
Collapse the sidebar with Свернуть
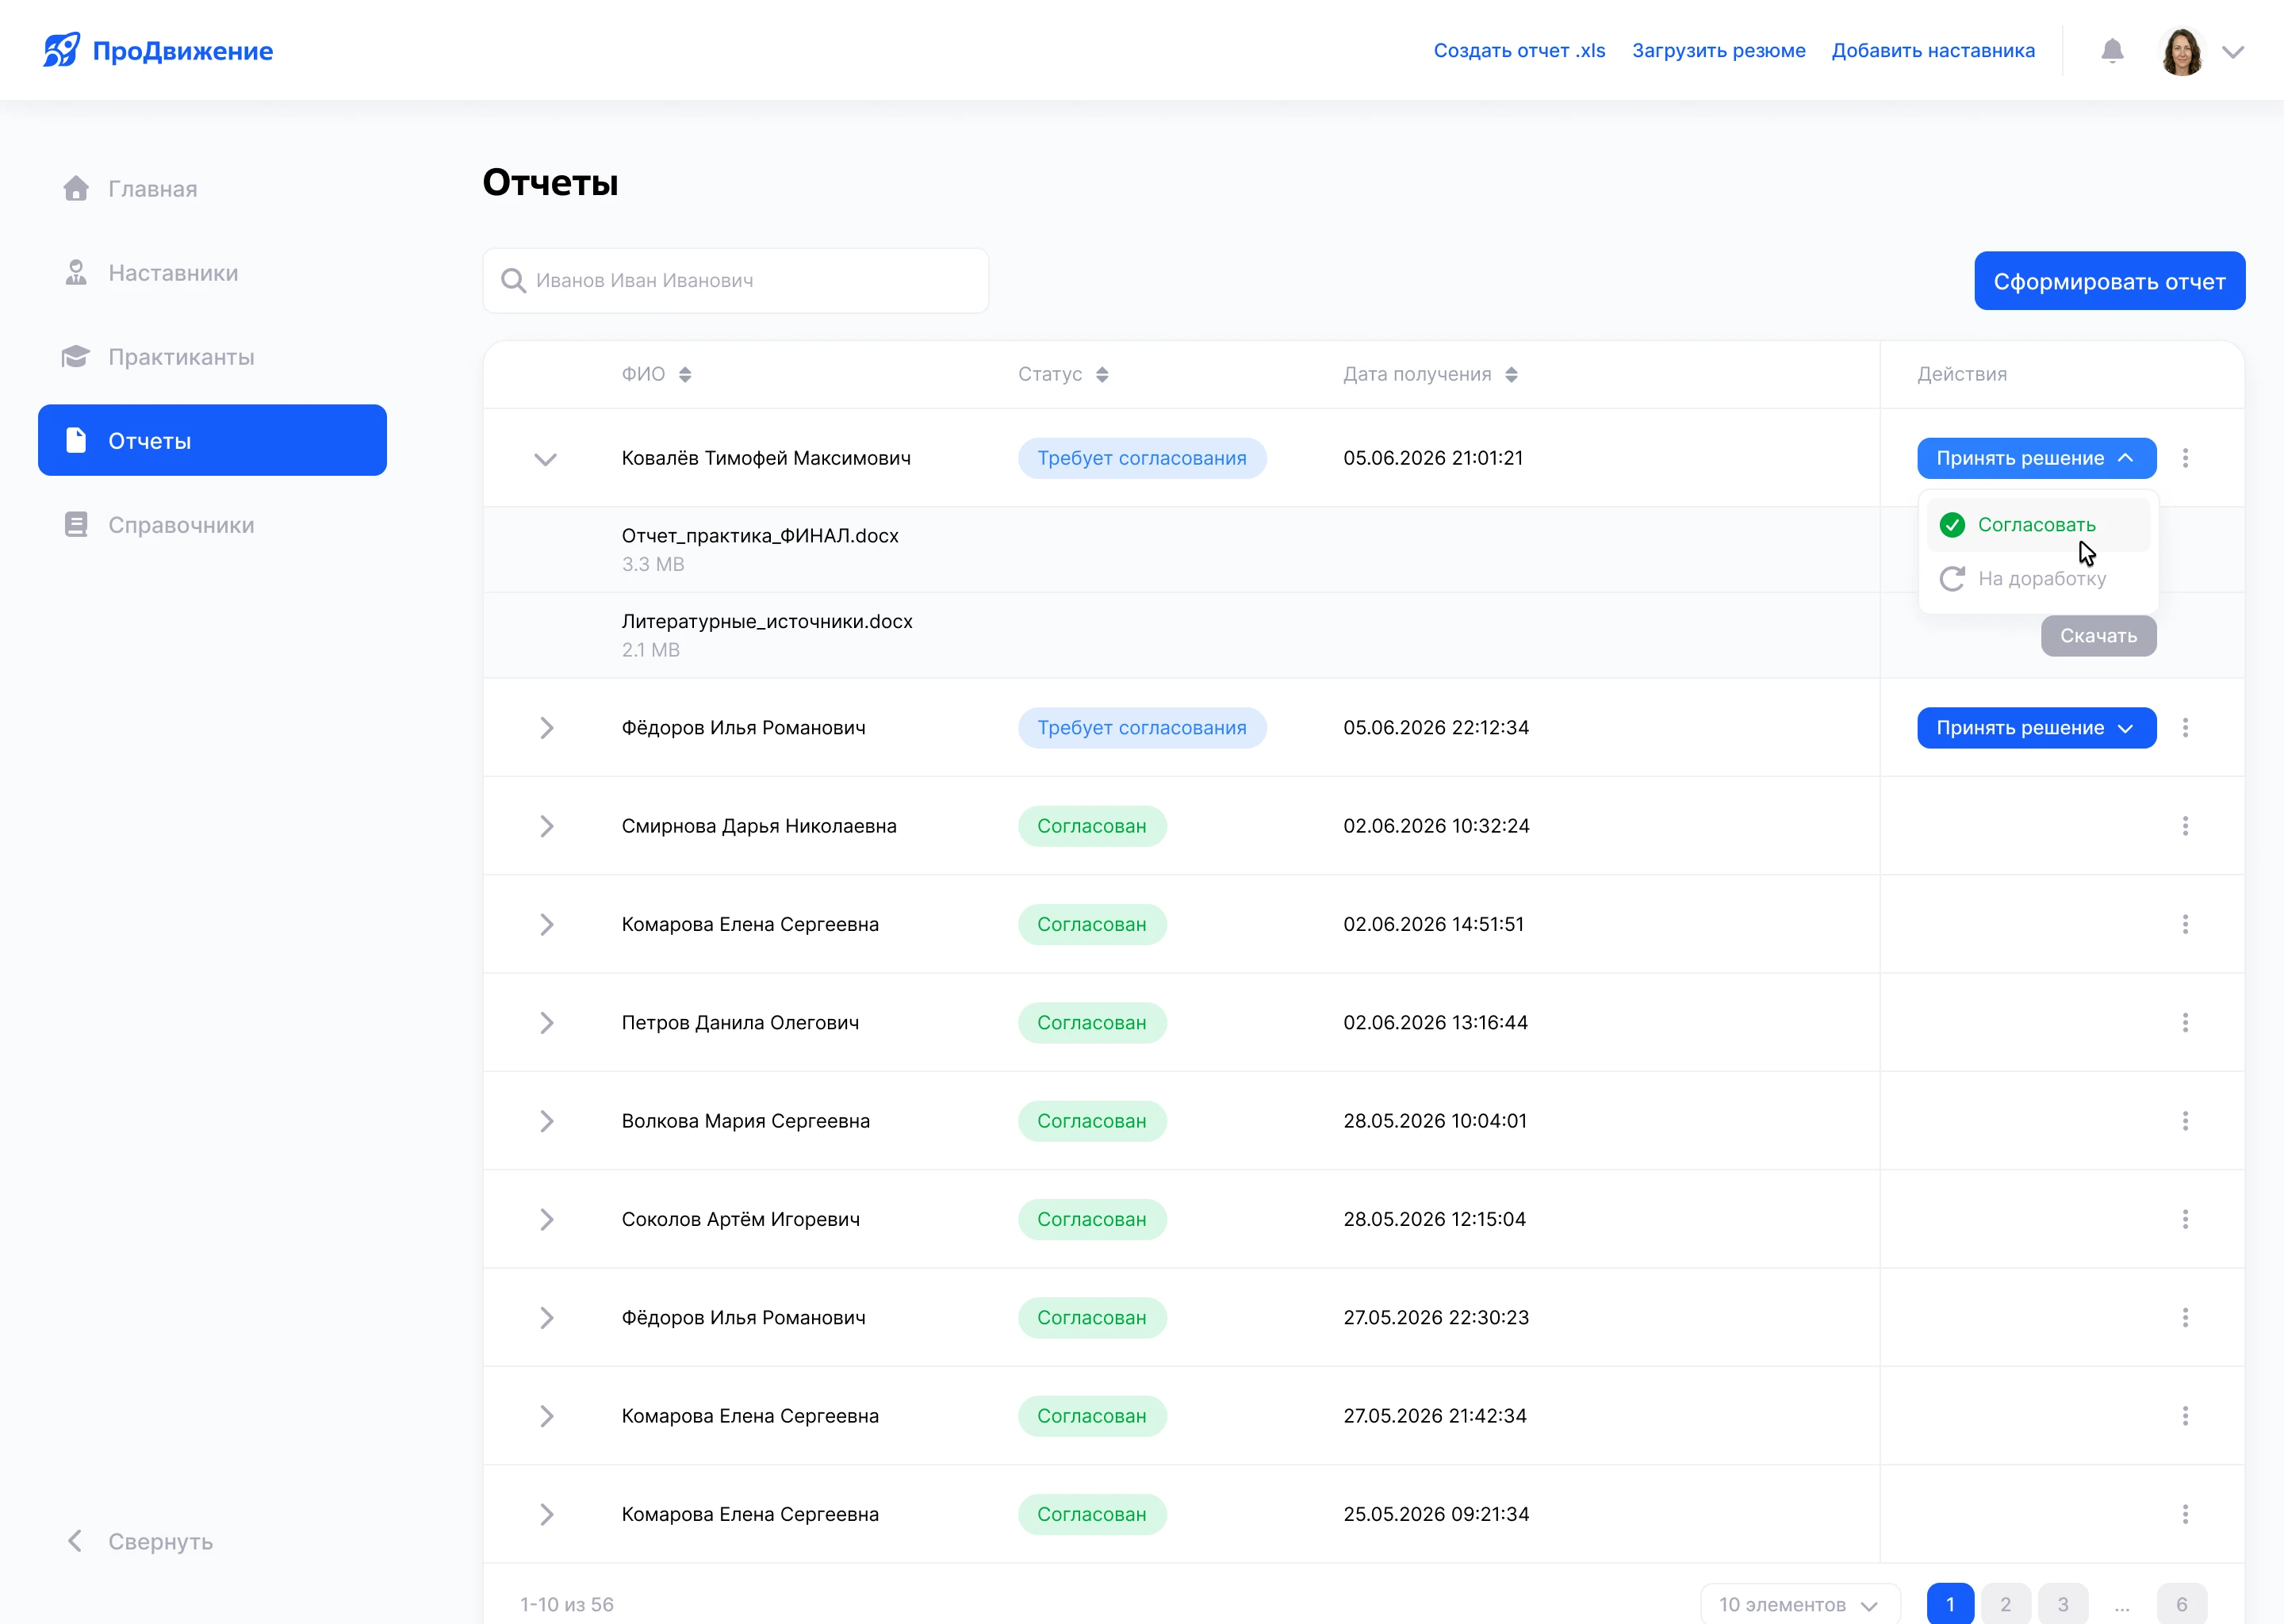pyautogui.click(x=140, y=1541)
